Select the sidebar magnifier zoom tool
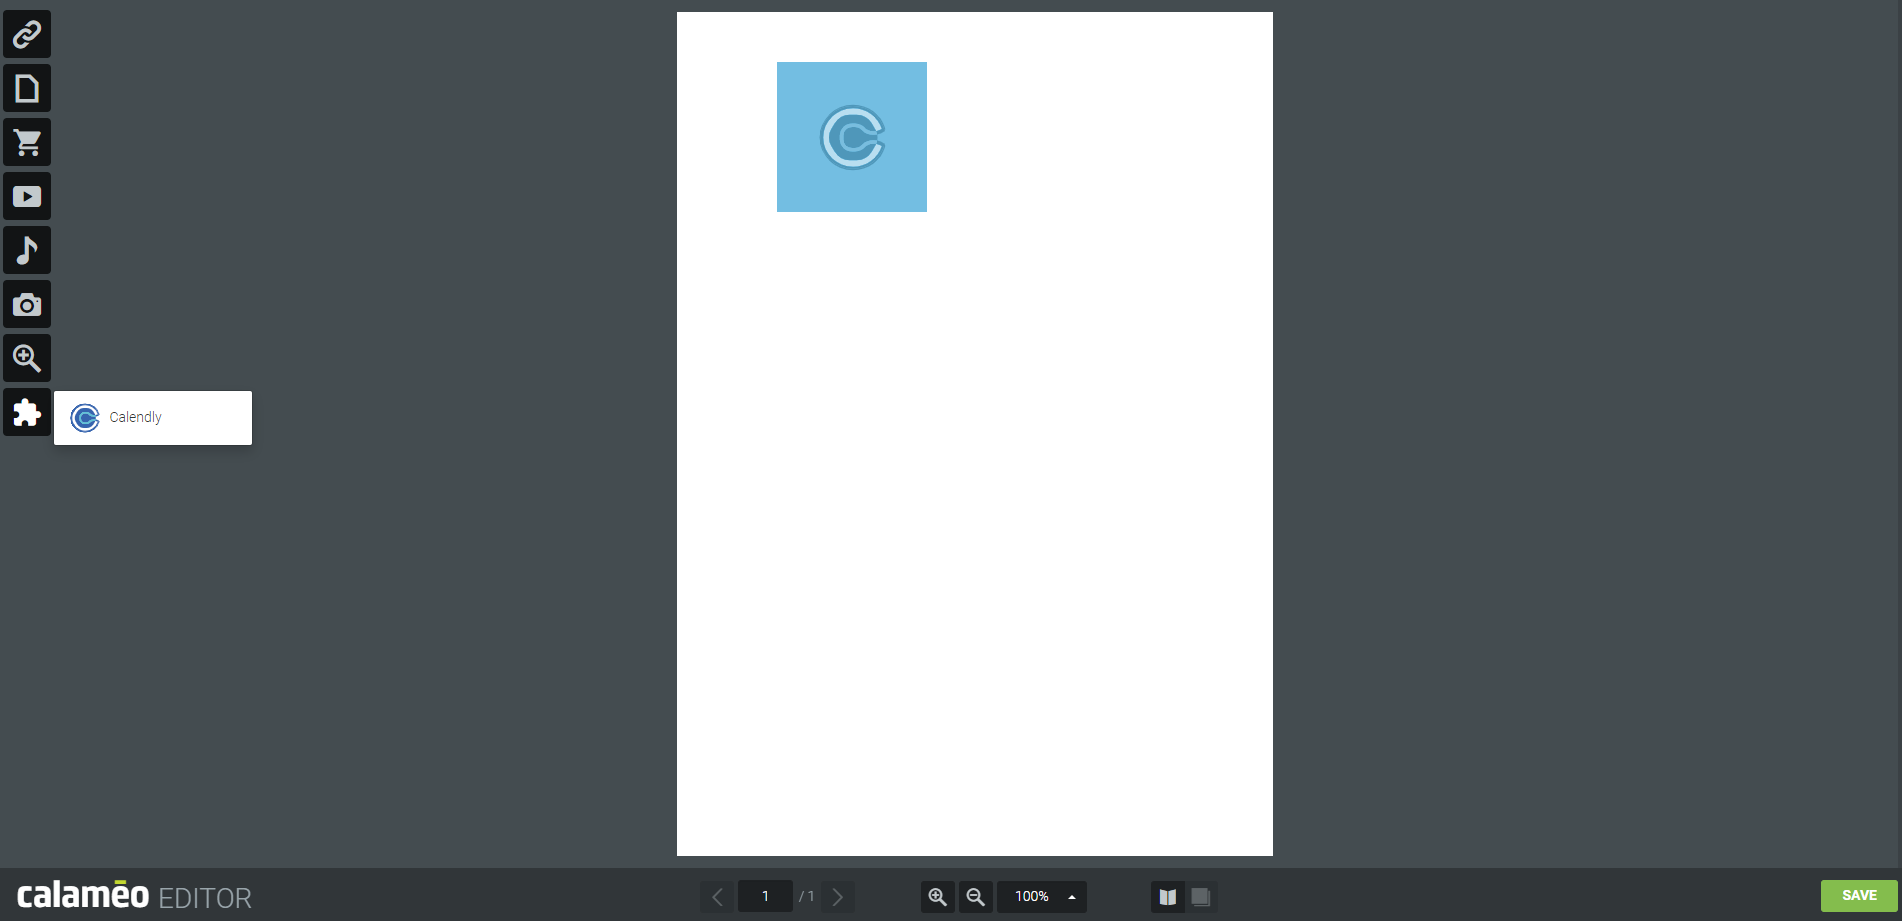This screenshot has height=921, width=1902. 27,359
